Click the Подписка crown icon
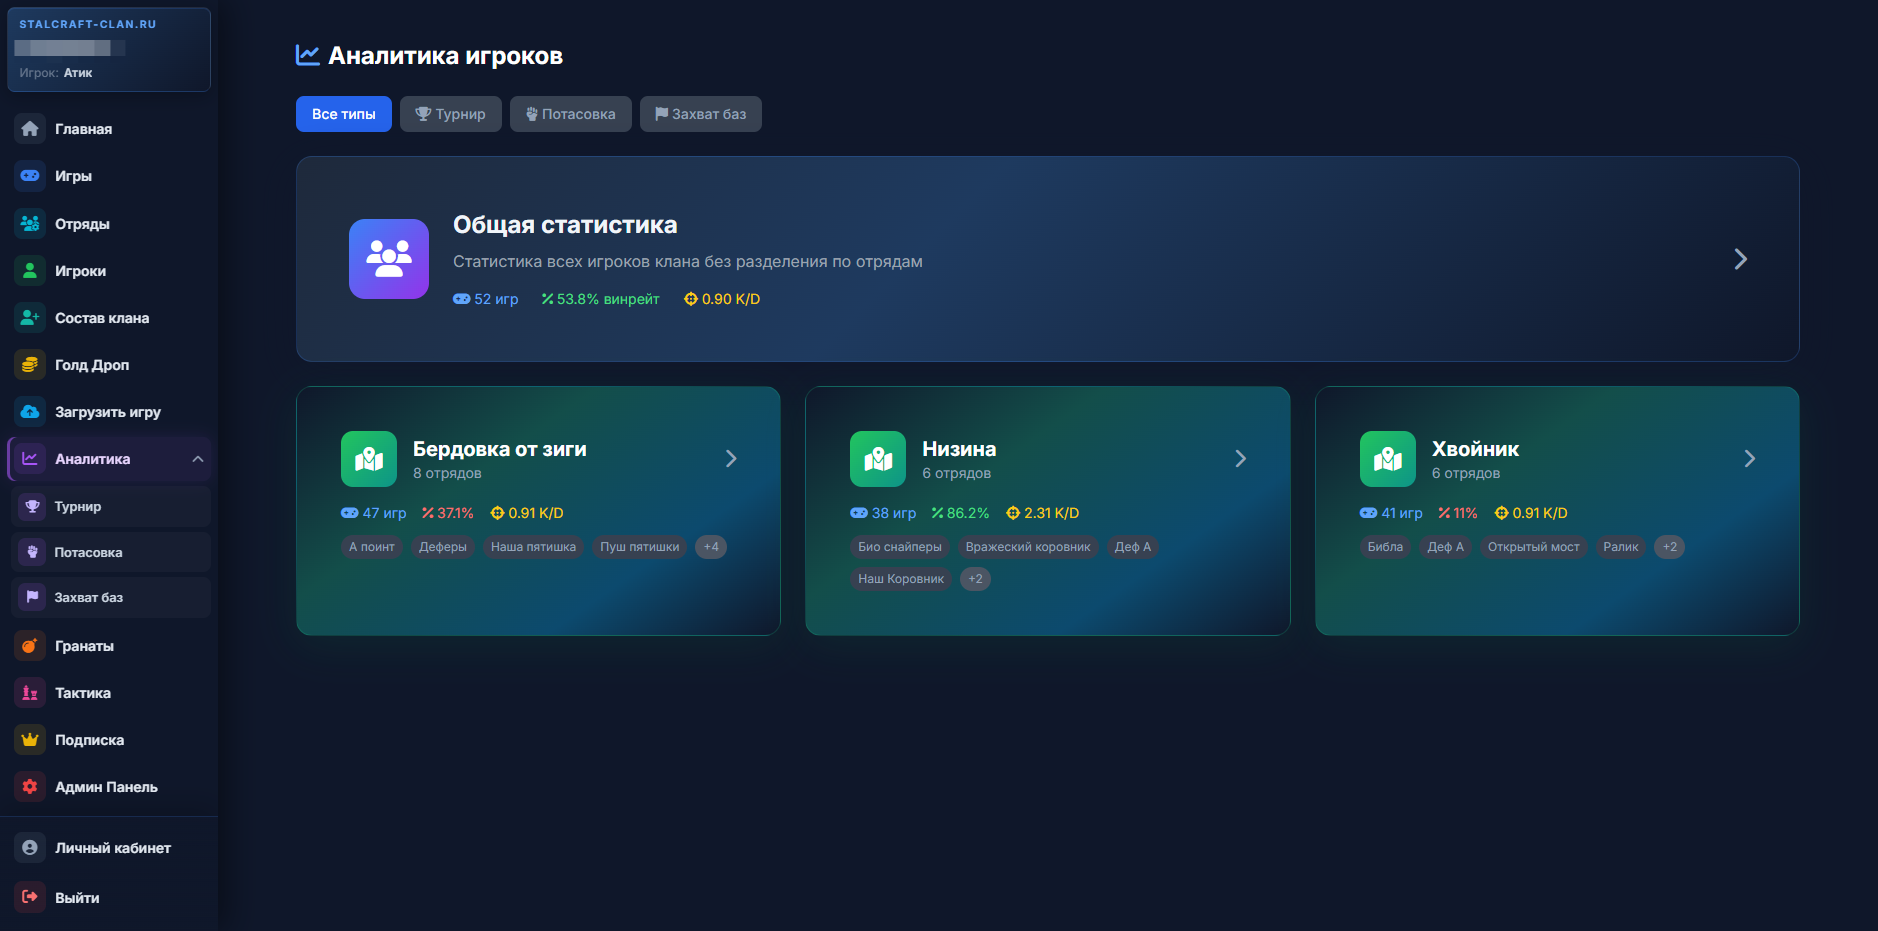 (x=30, y=740)
